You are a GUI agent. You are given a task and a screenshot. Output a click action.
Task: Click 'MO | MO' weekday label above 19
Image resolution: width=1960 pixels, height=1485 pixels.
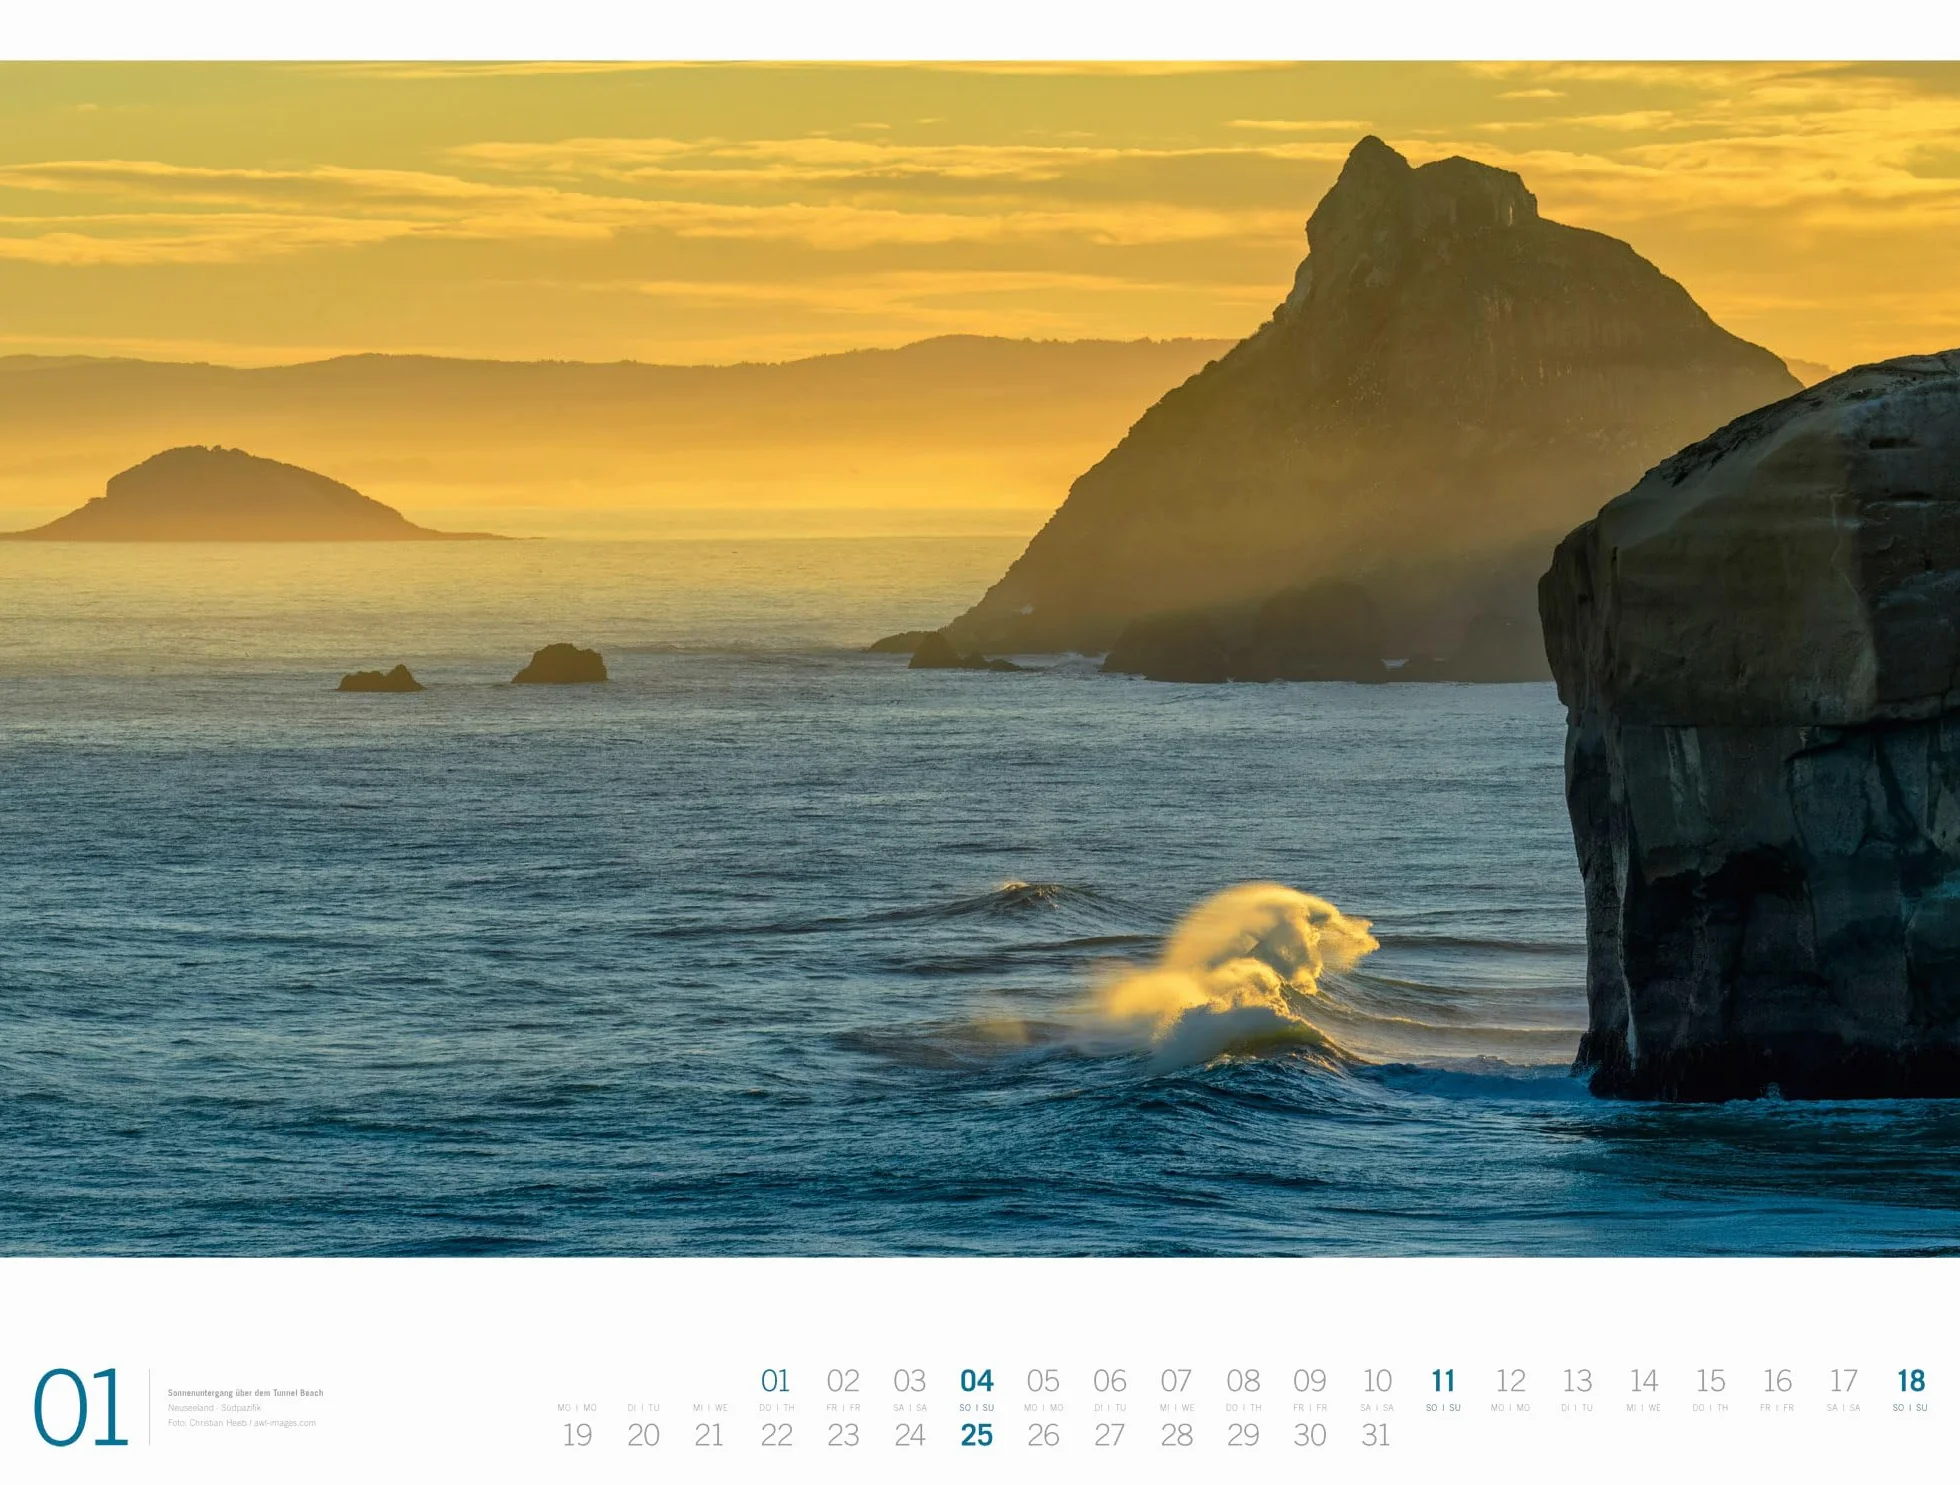coord(577,1408)
